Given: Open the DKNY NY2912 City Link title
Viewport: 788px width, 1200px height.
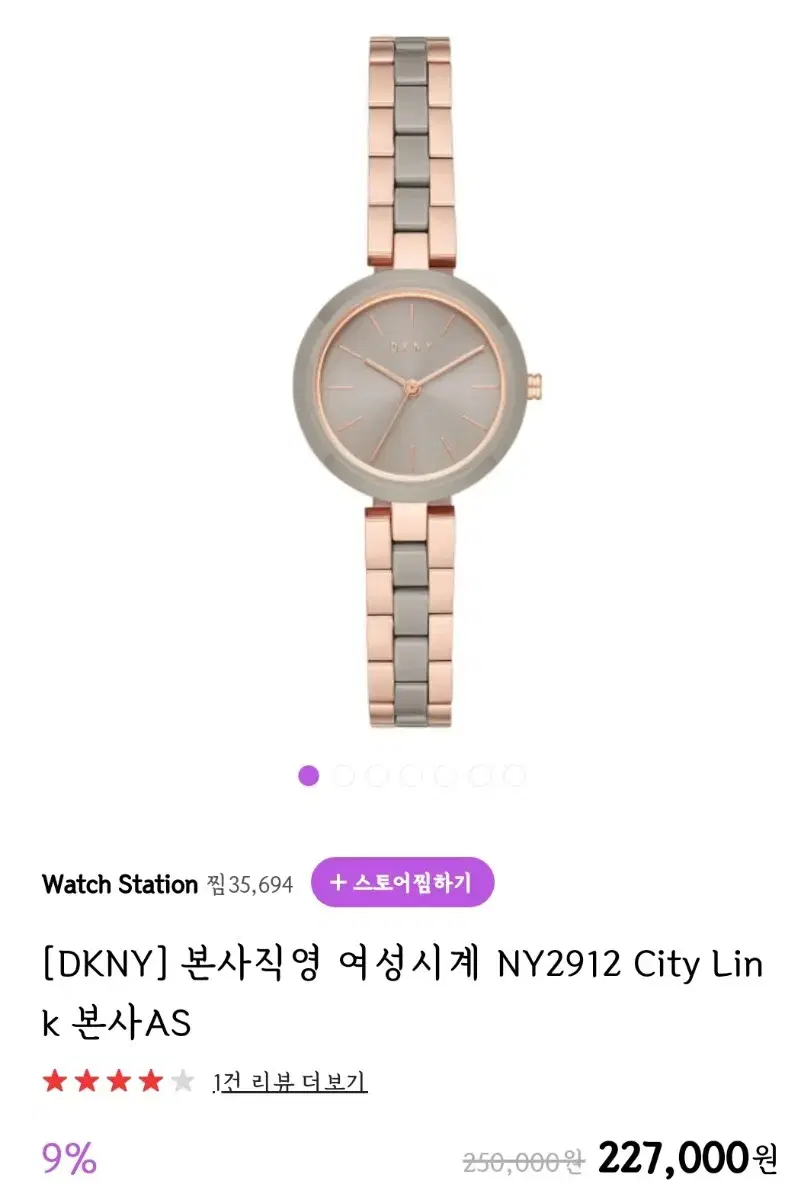Looking at the screenshot, I should pyautogui.click(x=402, y=995).
